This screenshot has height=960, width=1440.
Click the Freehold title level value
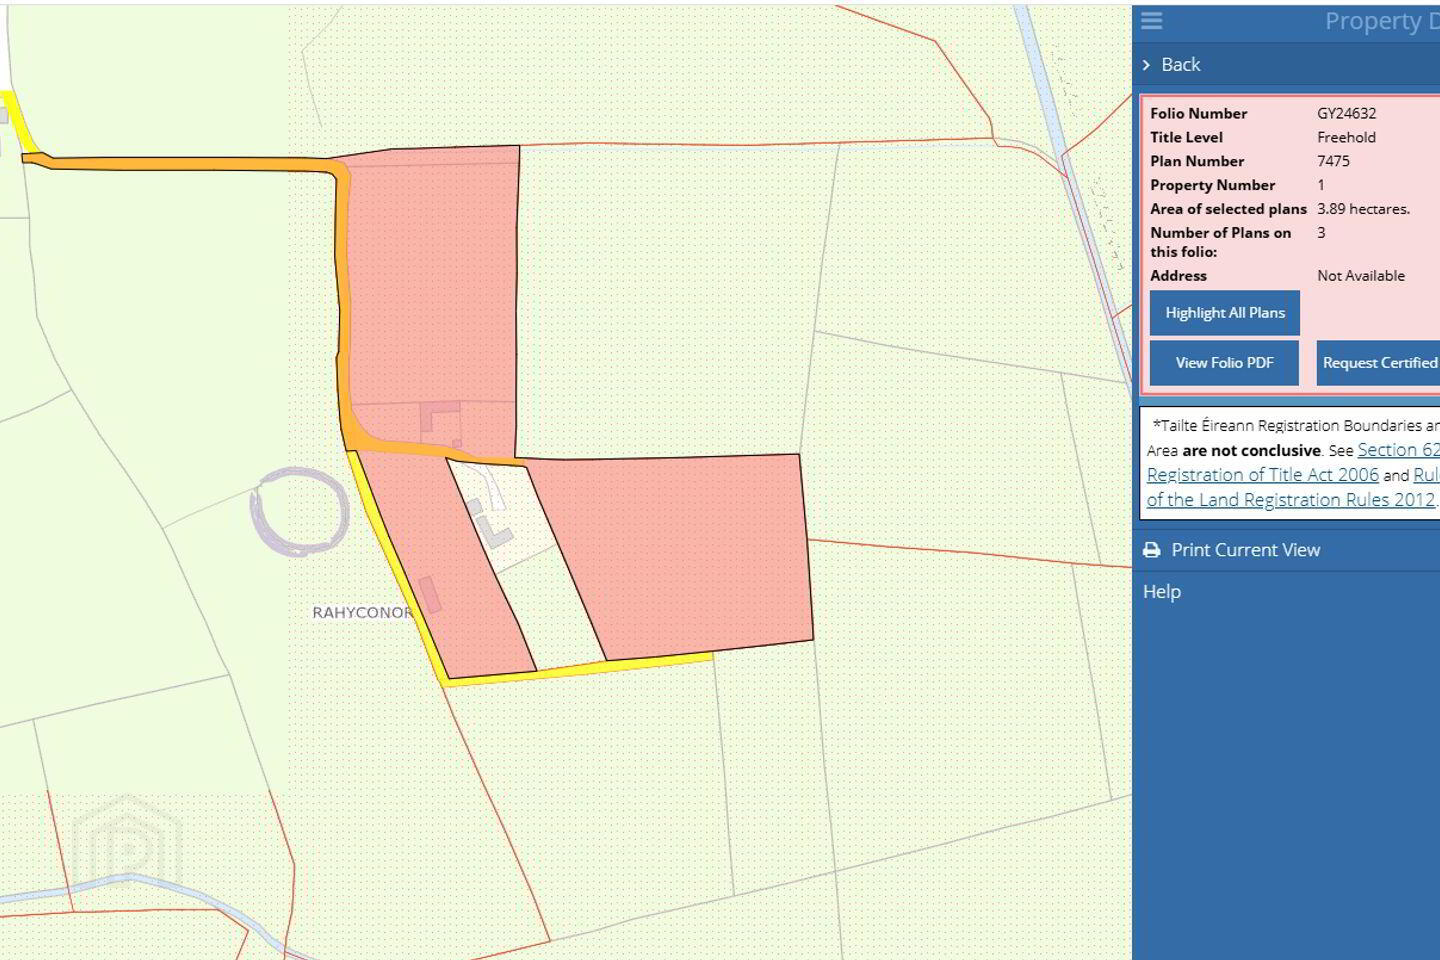tap(1346, 138)
